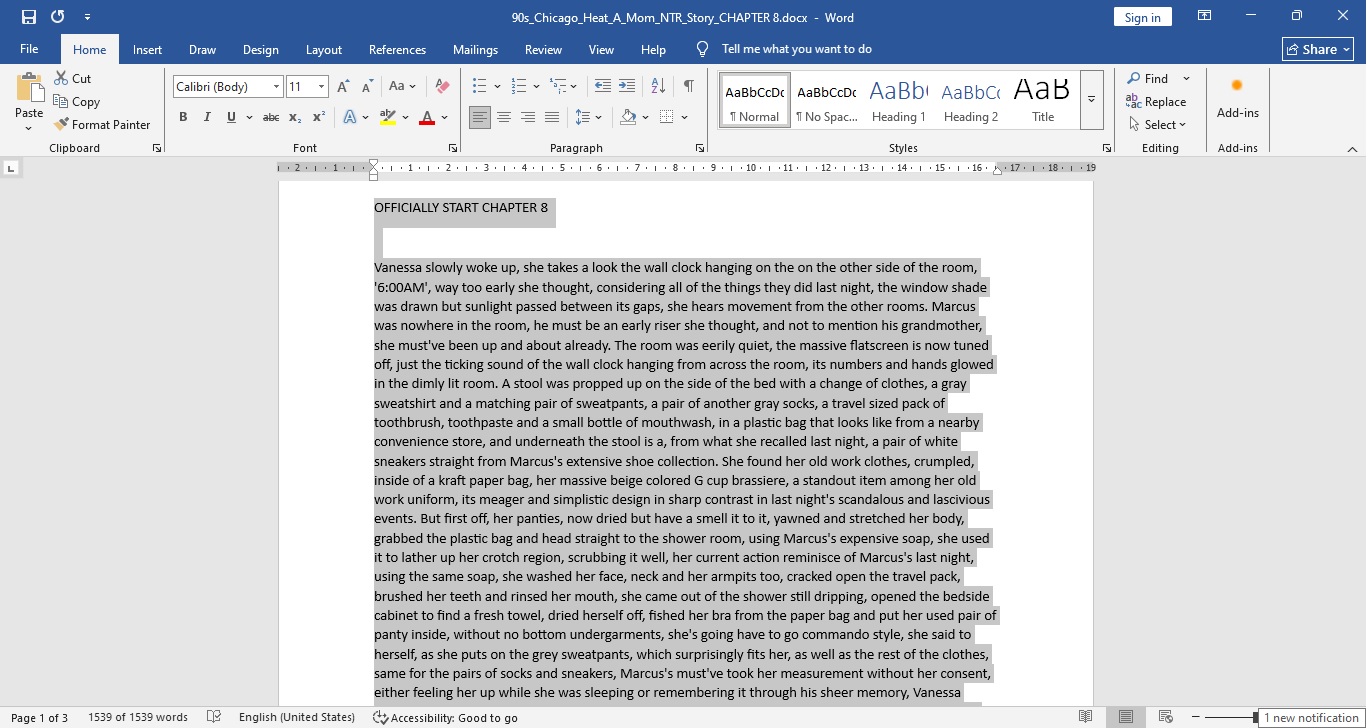Viewport: 1368px width, 728px height.
Task: Sort the selected paragraphs
Action: (x=658, y=86)
